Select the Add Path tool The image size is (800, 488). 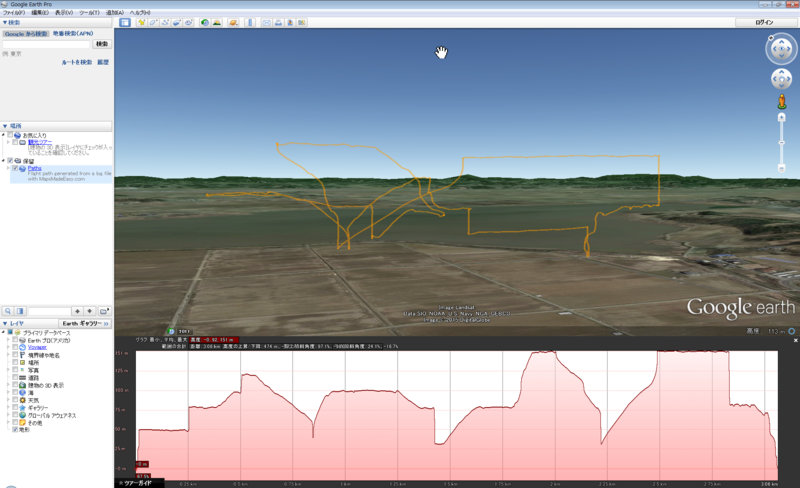point(165,22)
